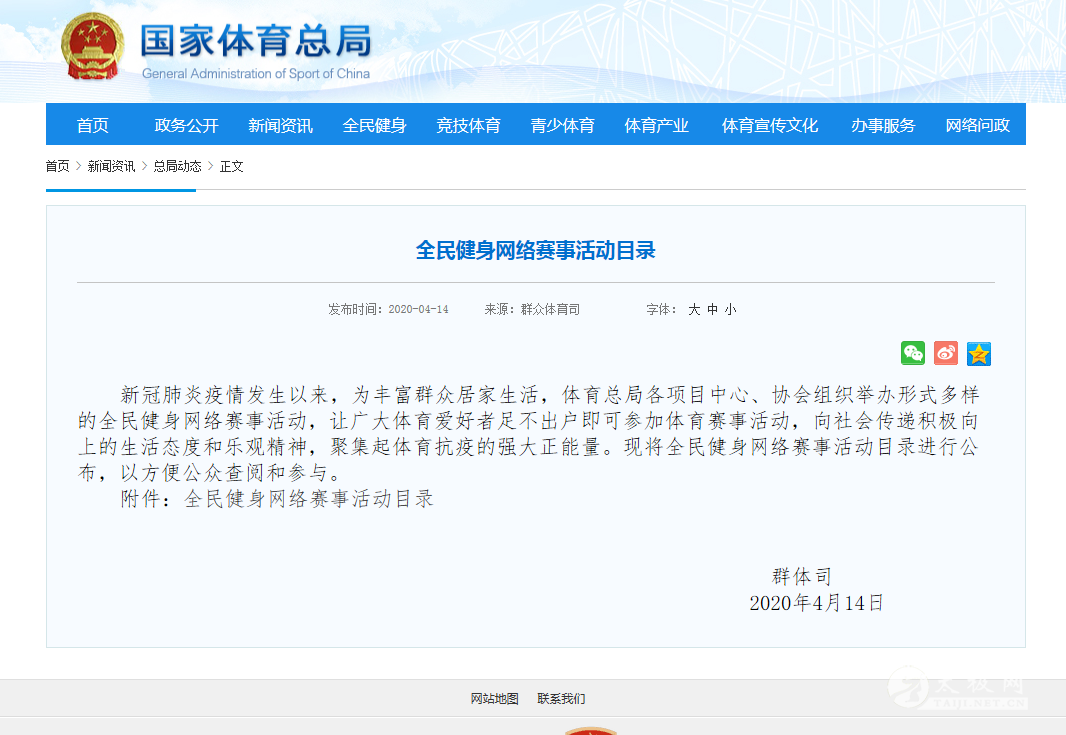Click the QZone star share icon
1066x735 pixels.
tap(979, 353)
